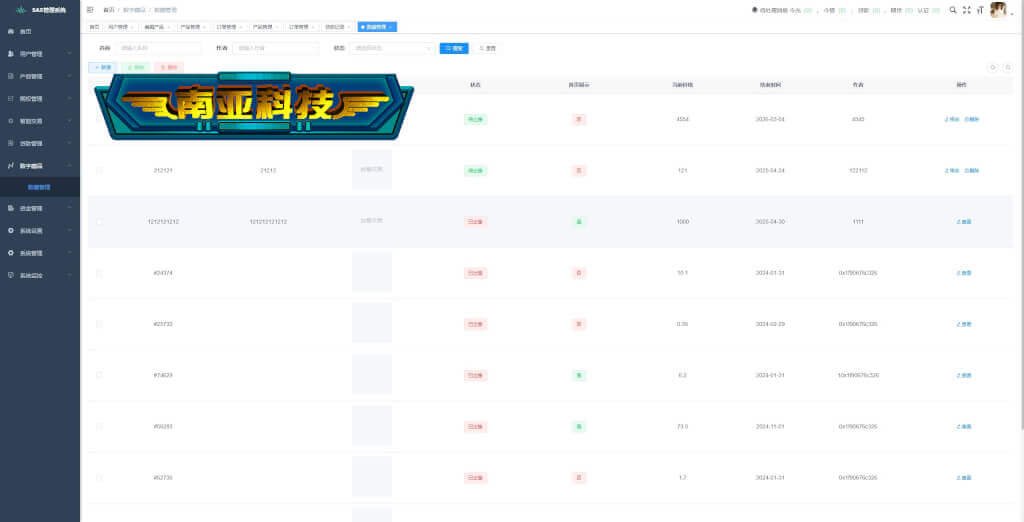The width and height of the screenshot is (1024, 522).
Task: Focus the first name input field
Action: click(x=159, y=48)
